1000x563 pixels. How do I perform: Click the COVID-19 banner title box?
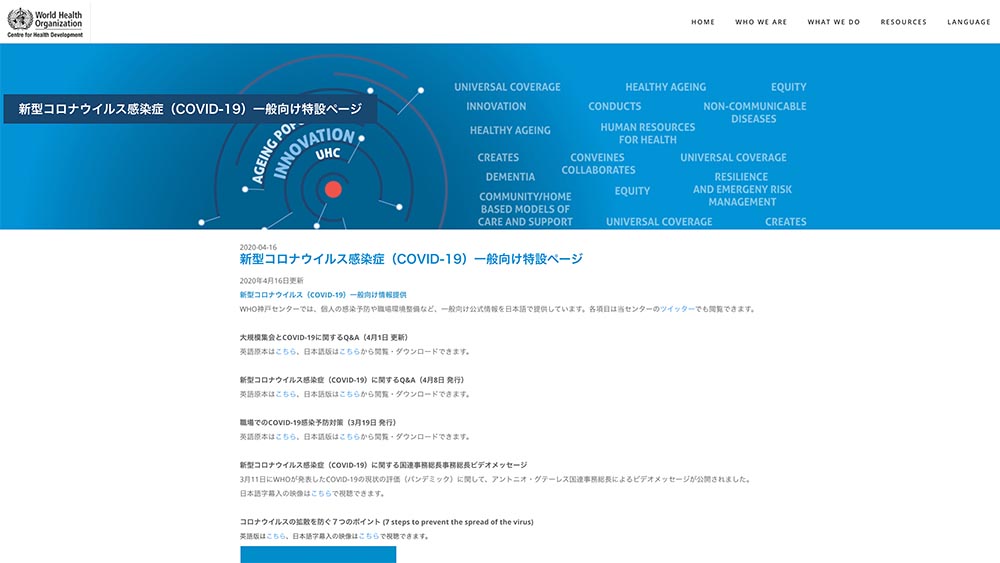pyautogui.click(x=190, y=109)
